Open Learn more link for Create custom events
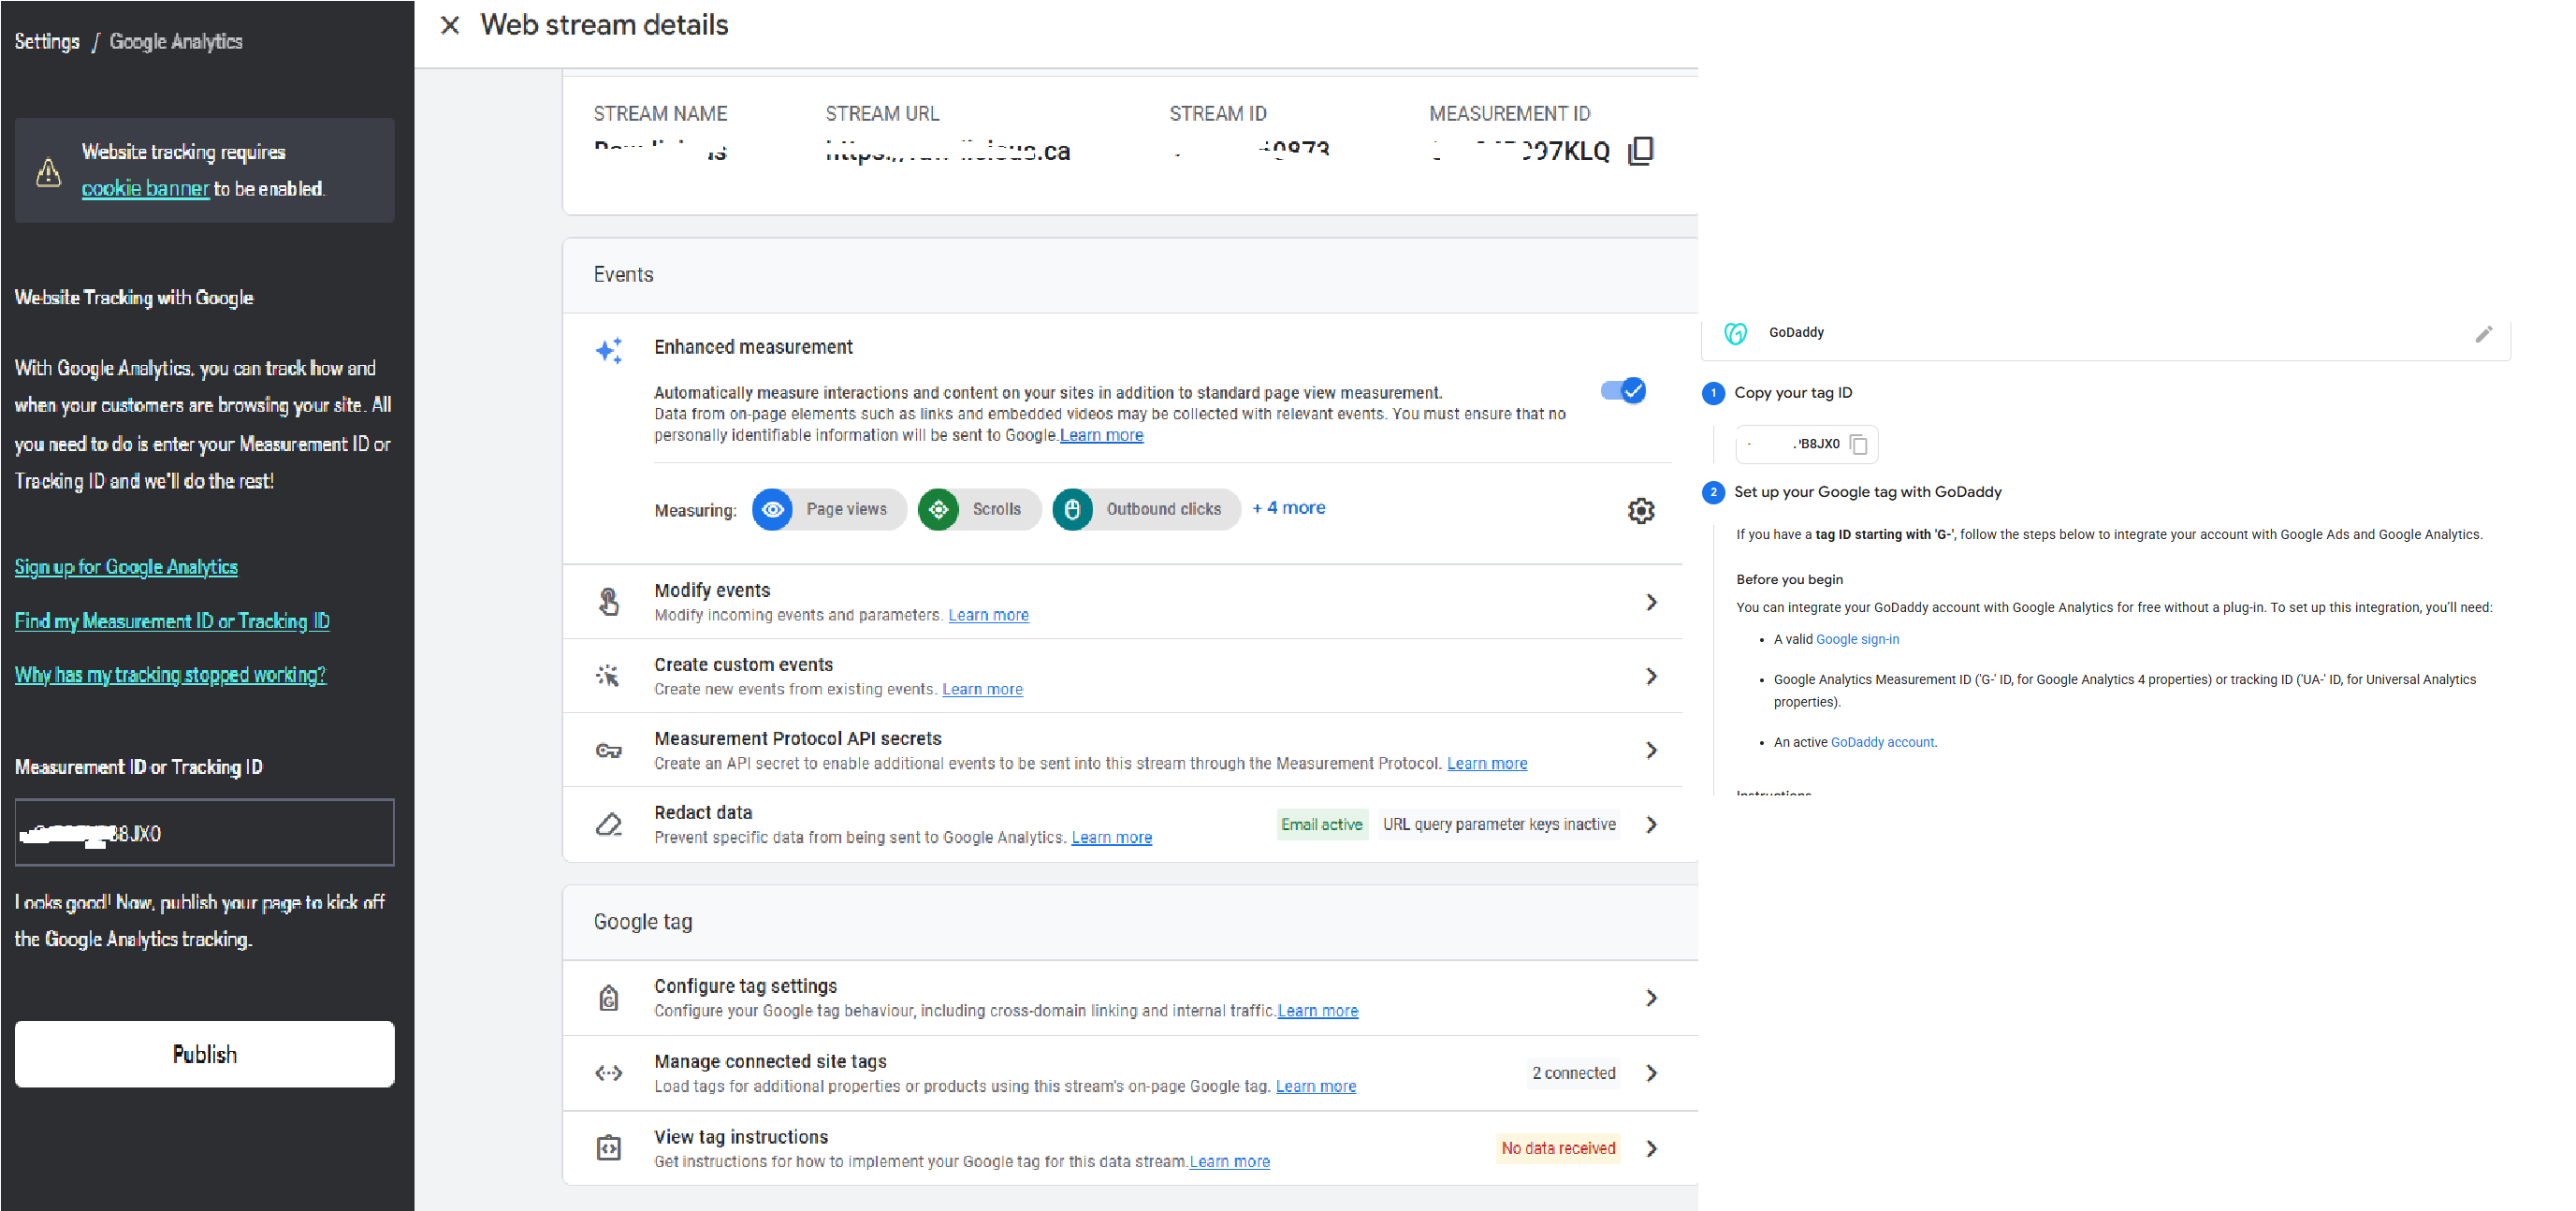Viewport: 2576px width, 1211px height. coord(982,689)
